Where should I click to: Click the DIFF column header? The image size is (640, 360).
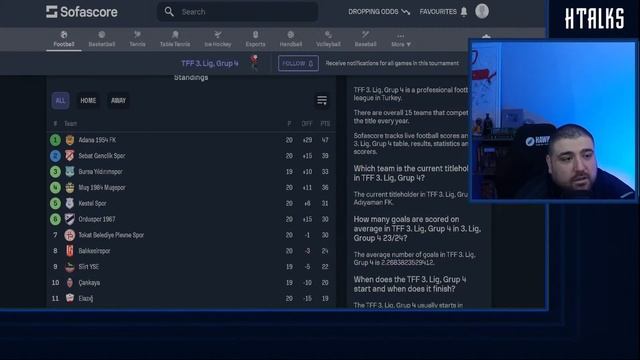[307, 124]
